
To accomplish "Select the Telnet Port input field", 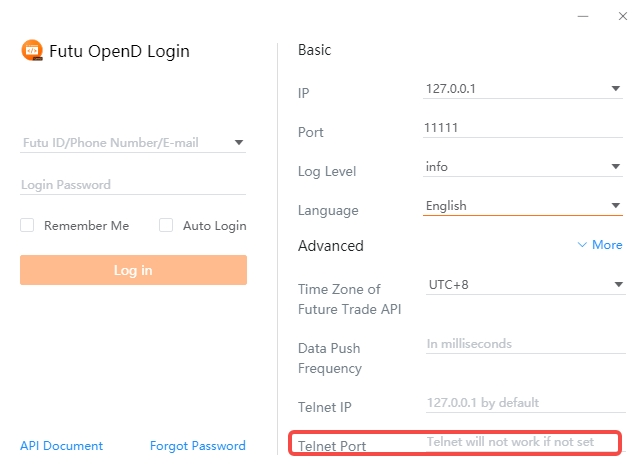I will [520, 441].
